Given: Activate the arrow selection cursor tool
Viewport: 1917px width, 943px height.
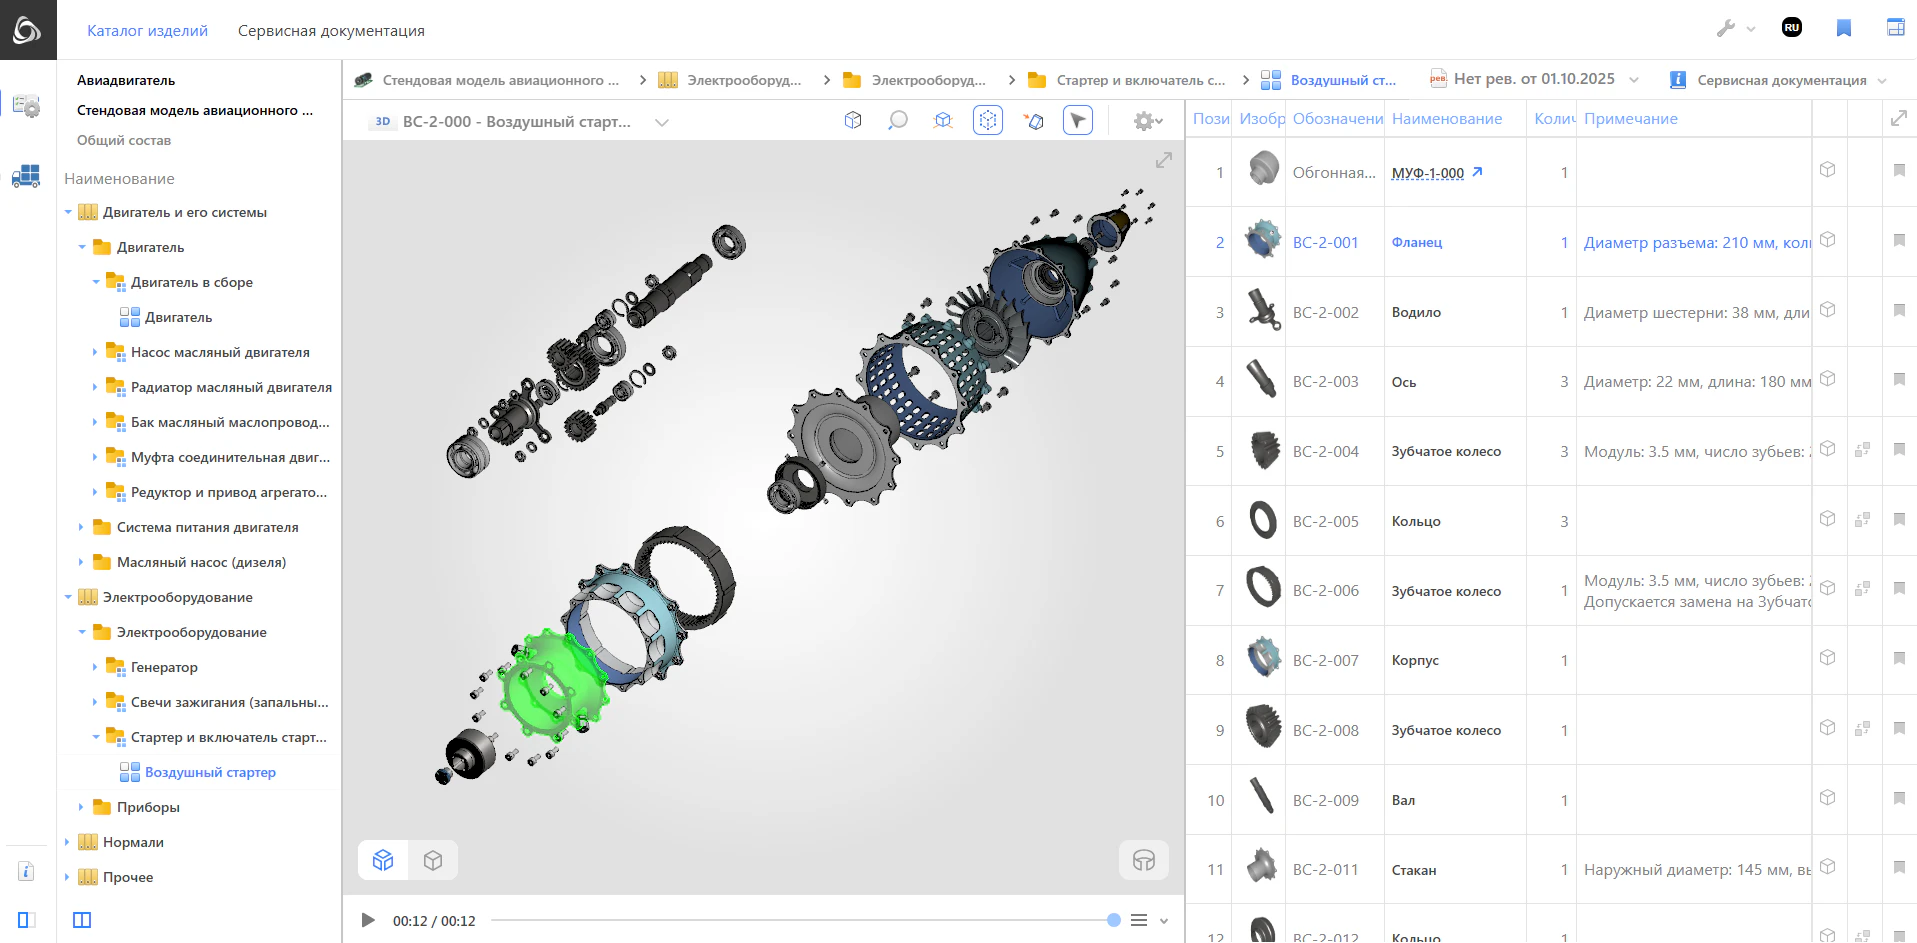Looking at the screenshot, I should point(1077,121).
